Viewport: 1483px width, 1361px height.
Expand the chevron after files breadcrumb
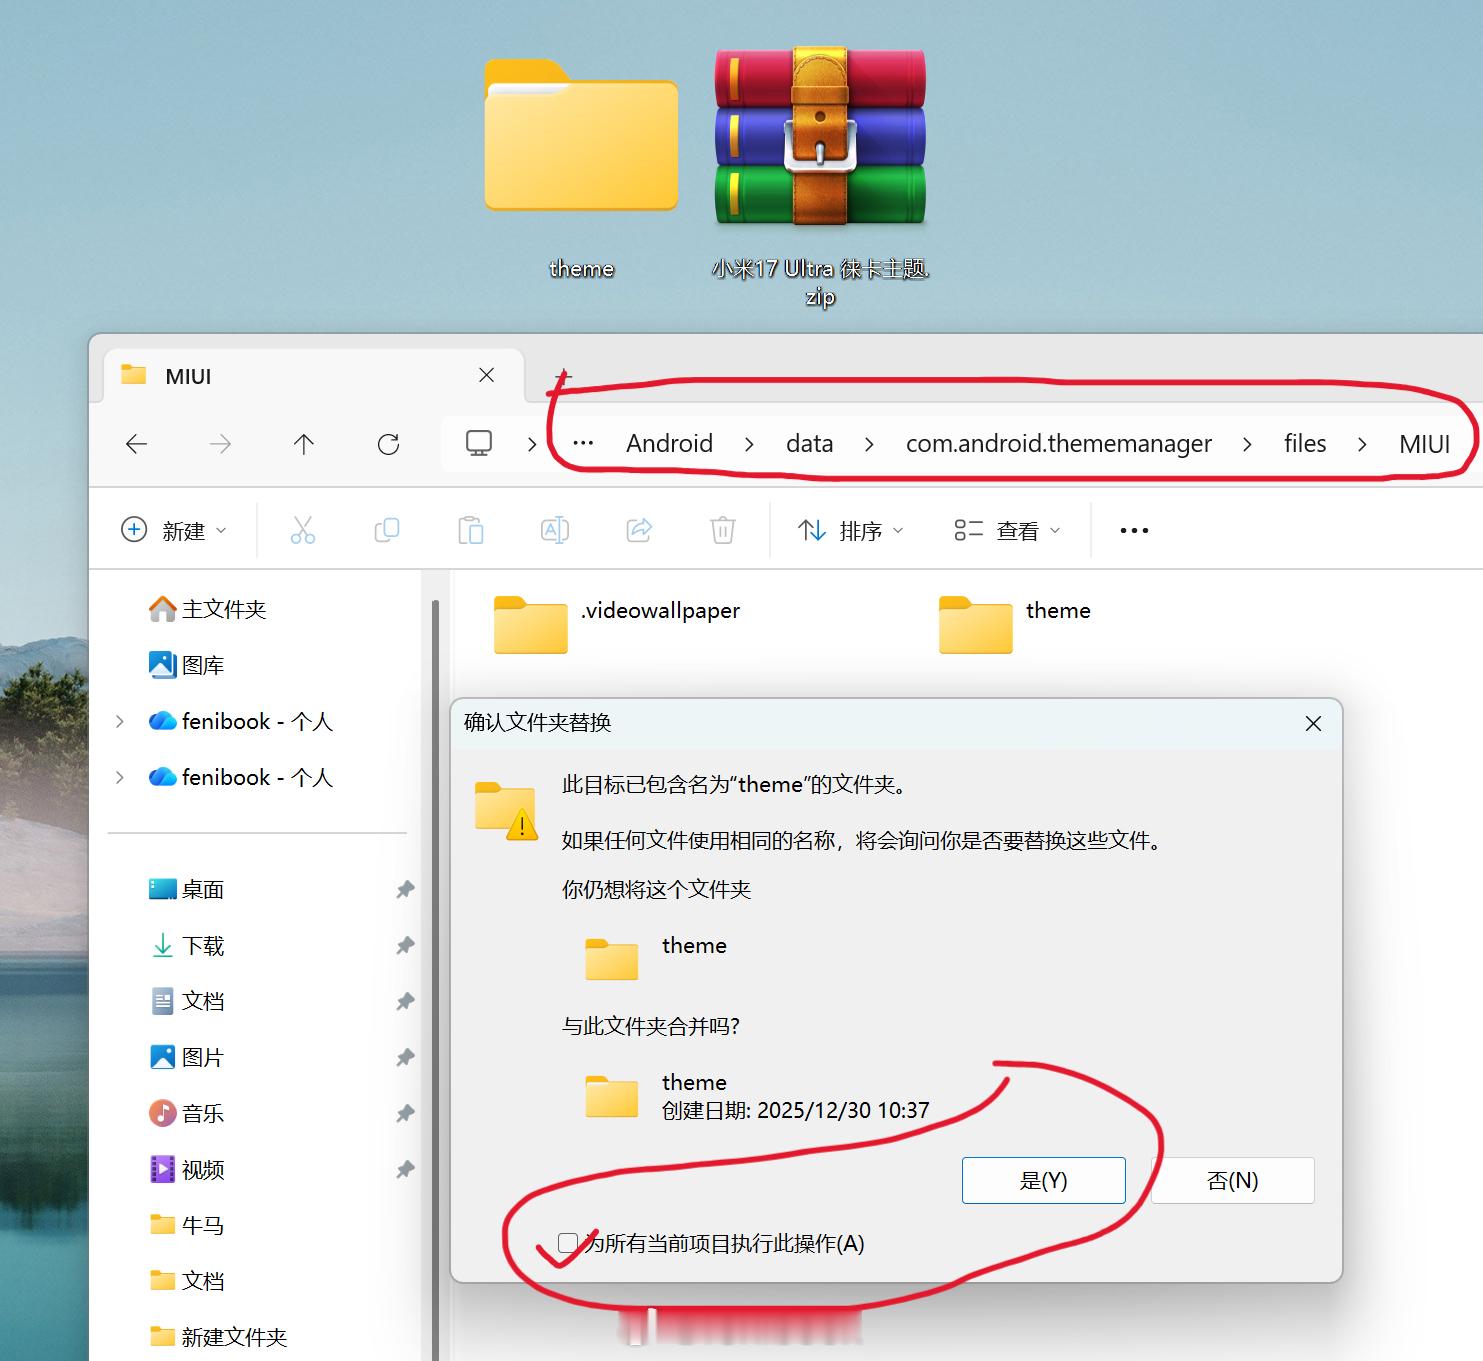[x=1362, y=444]
